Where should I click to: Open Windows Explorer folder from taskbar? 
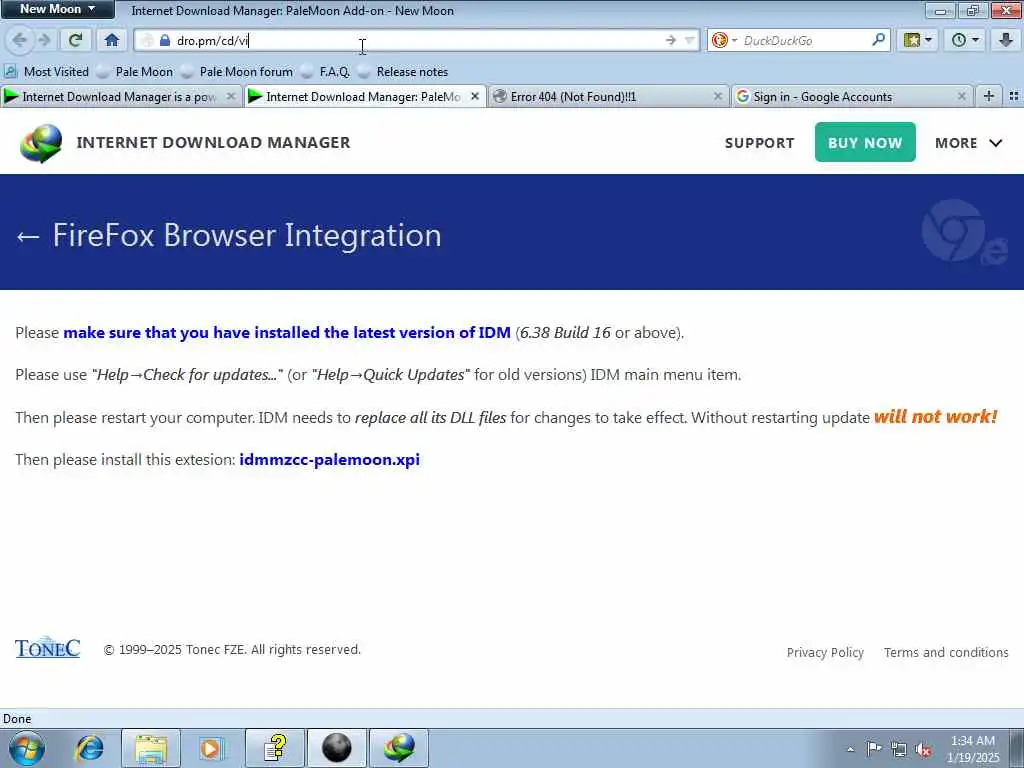151,748
